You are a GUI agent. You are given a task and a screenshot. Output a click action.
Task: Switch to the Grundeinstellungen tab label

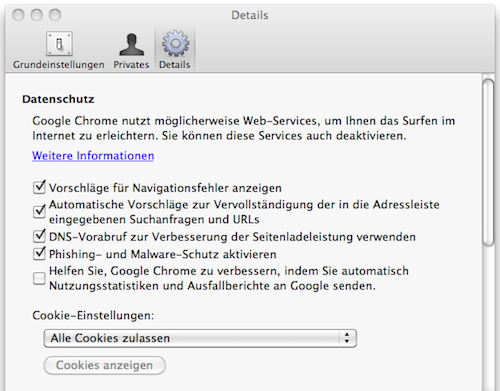(59, 65)
